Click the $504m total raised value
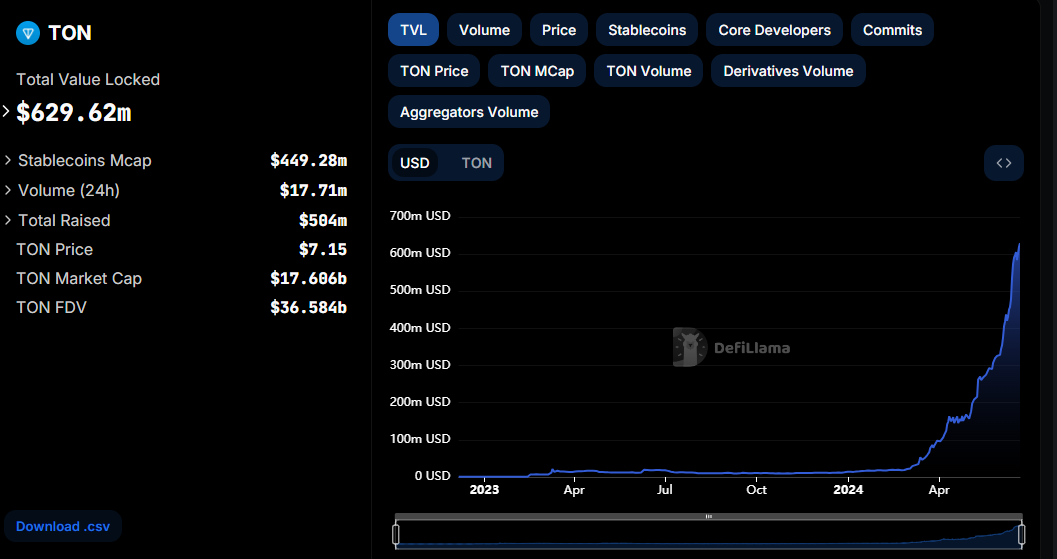 pos(323,220)
